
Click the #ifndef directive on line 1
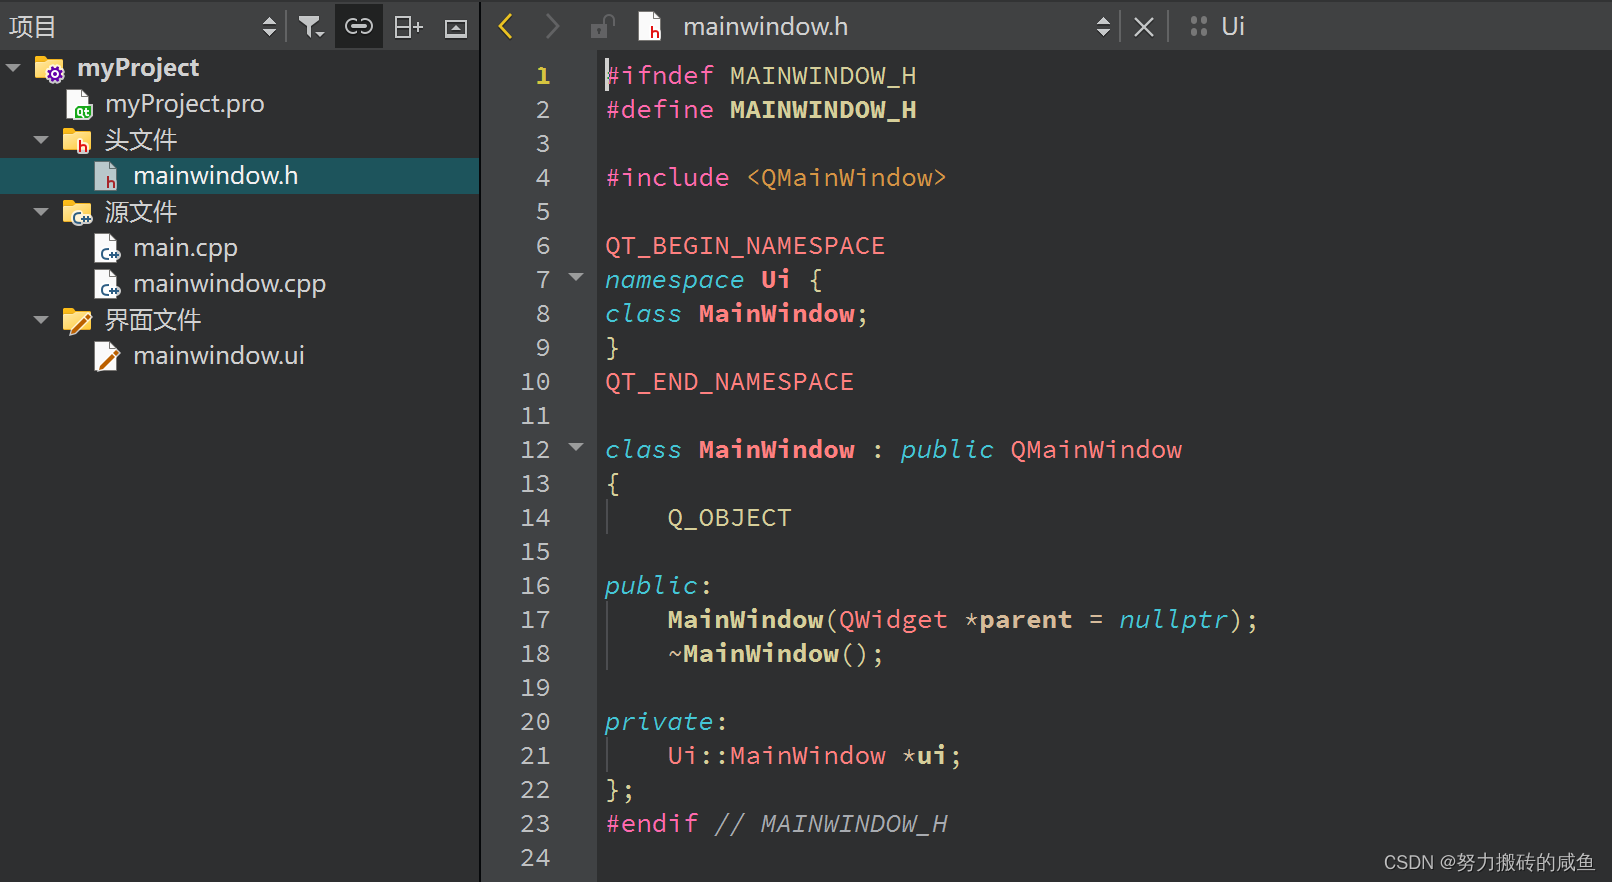(x=660, y=76)
